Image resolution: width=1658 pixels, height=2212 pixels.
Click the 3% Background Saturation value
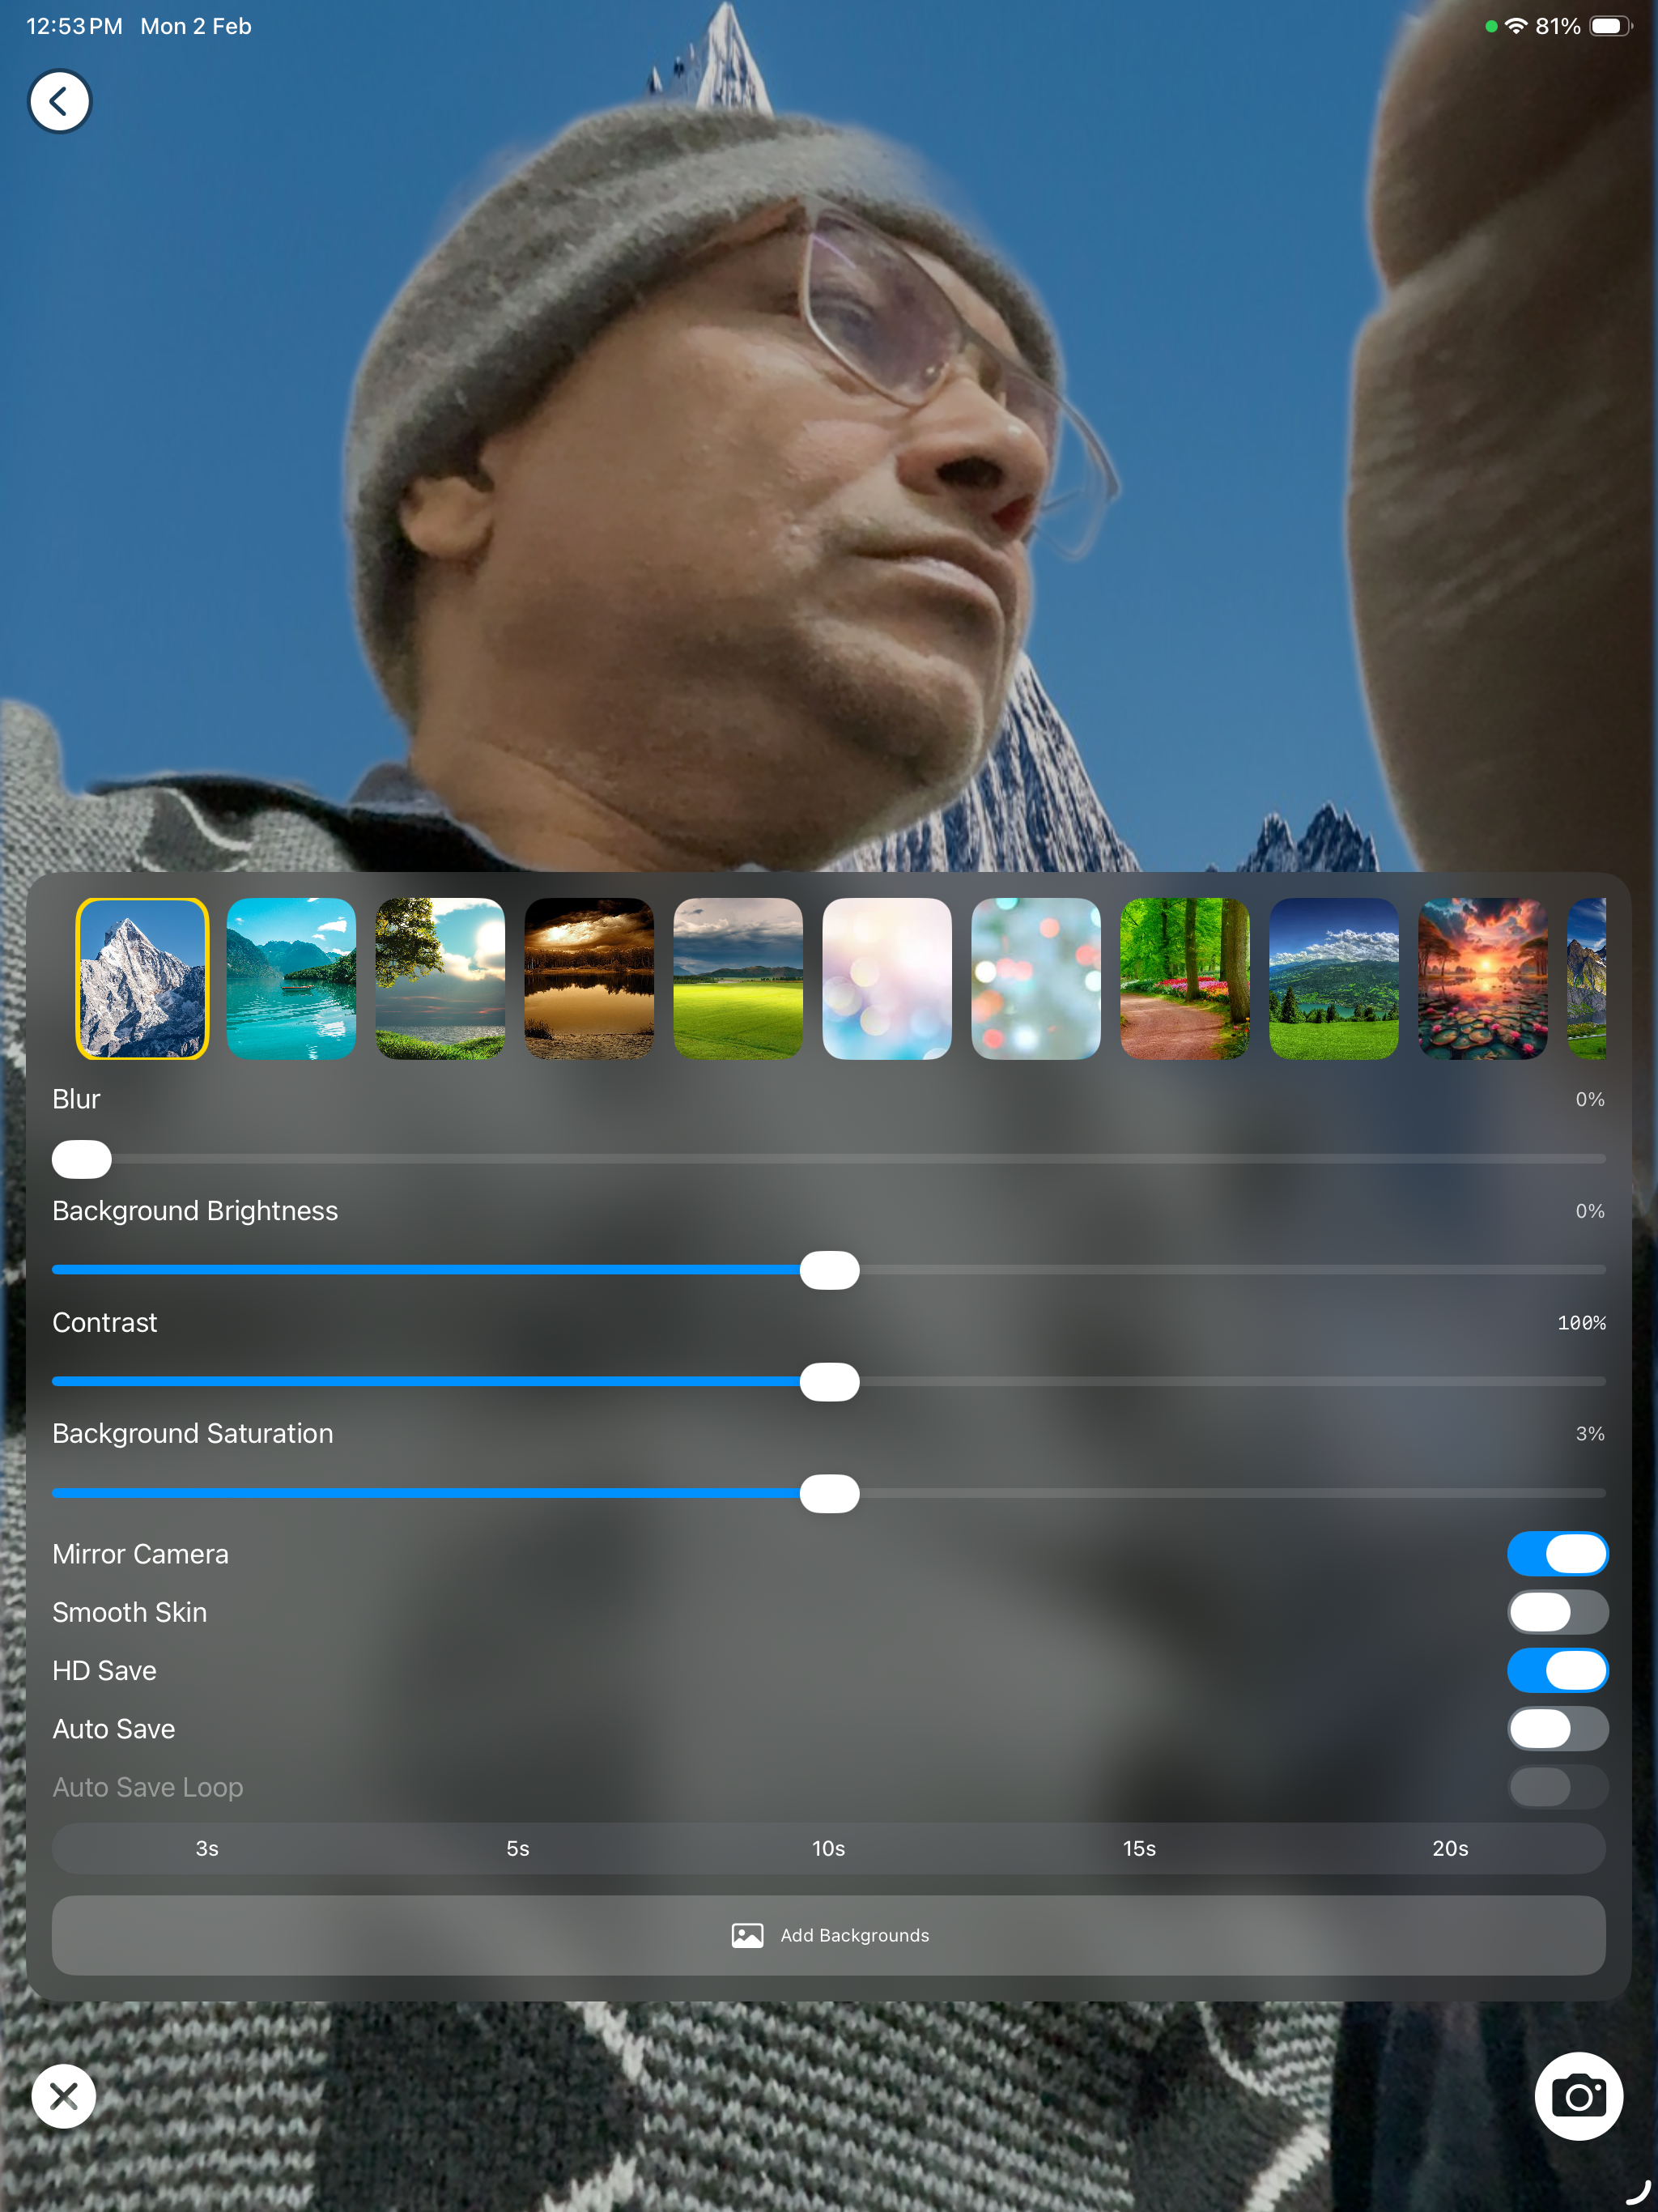point(1590,1434)
